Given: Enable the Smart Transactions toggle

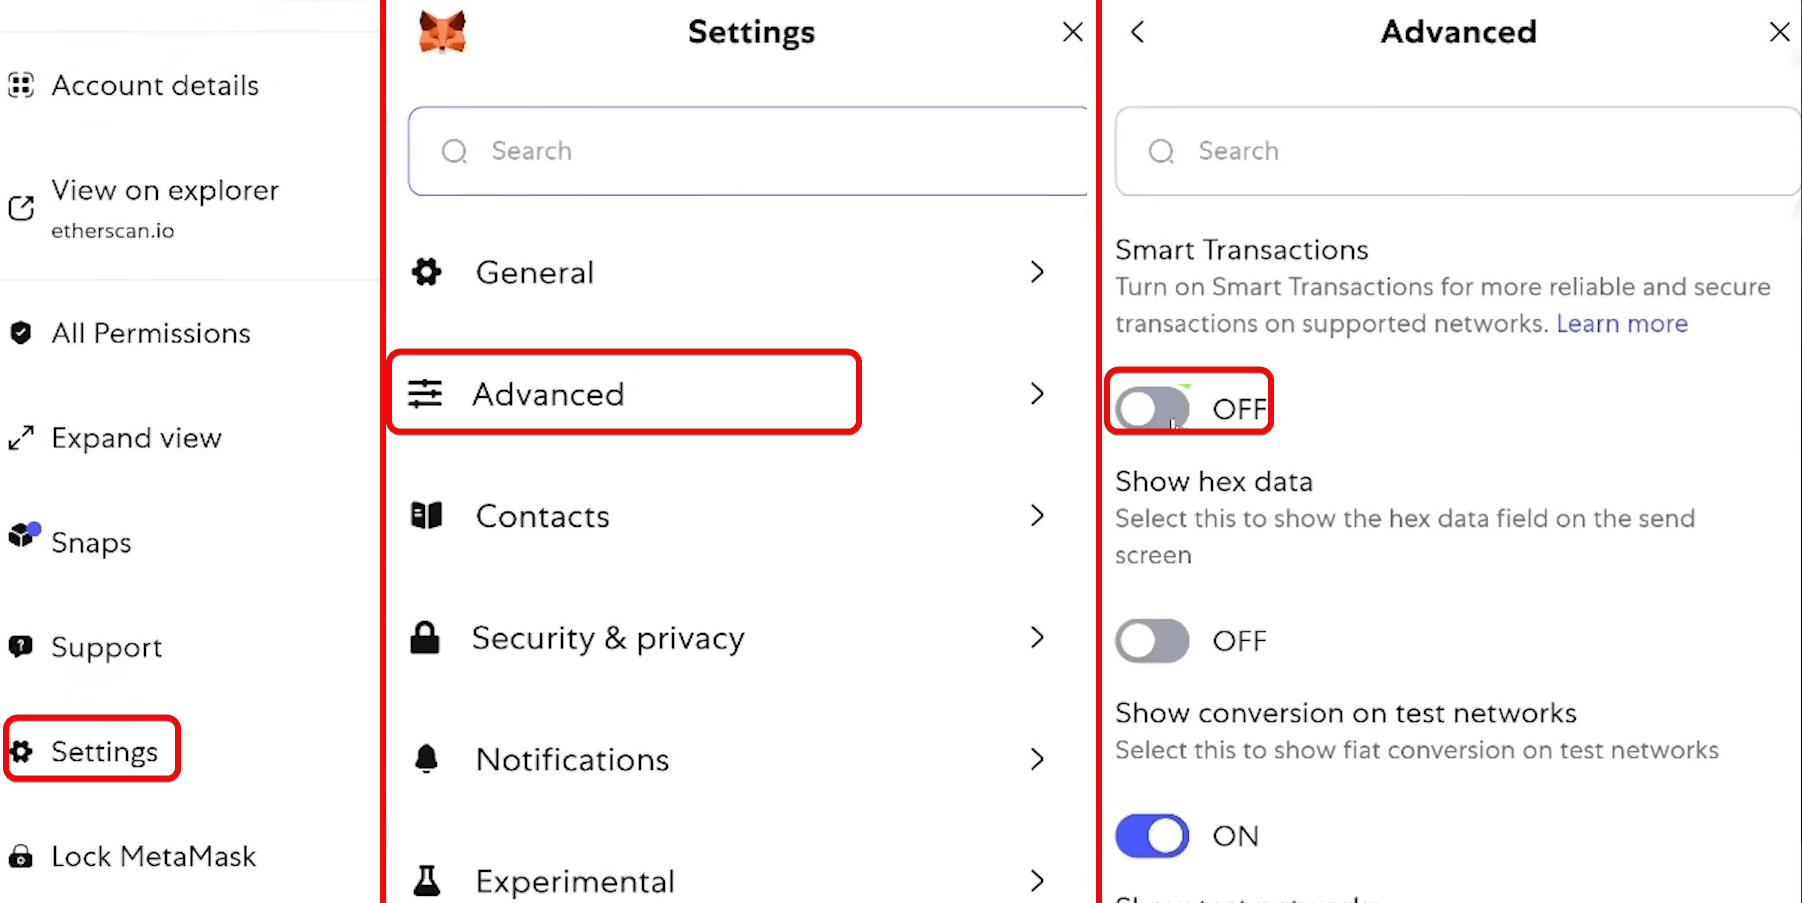Looking at the screenshot, I should pyautogui.click(x=1152, y=408).
